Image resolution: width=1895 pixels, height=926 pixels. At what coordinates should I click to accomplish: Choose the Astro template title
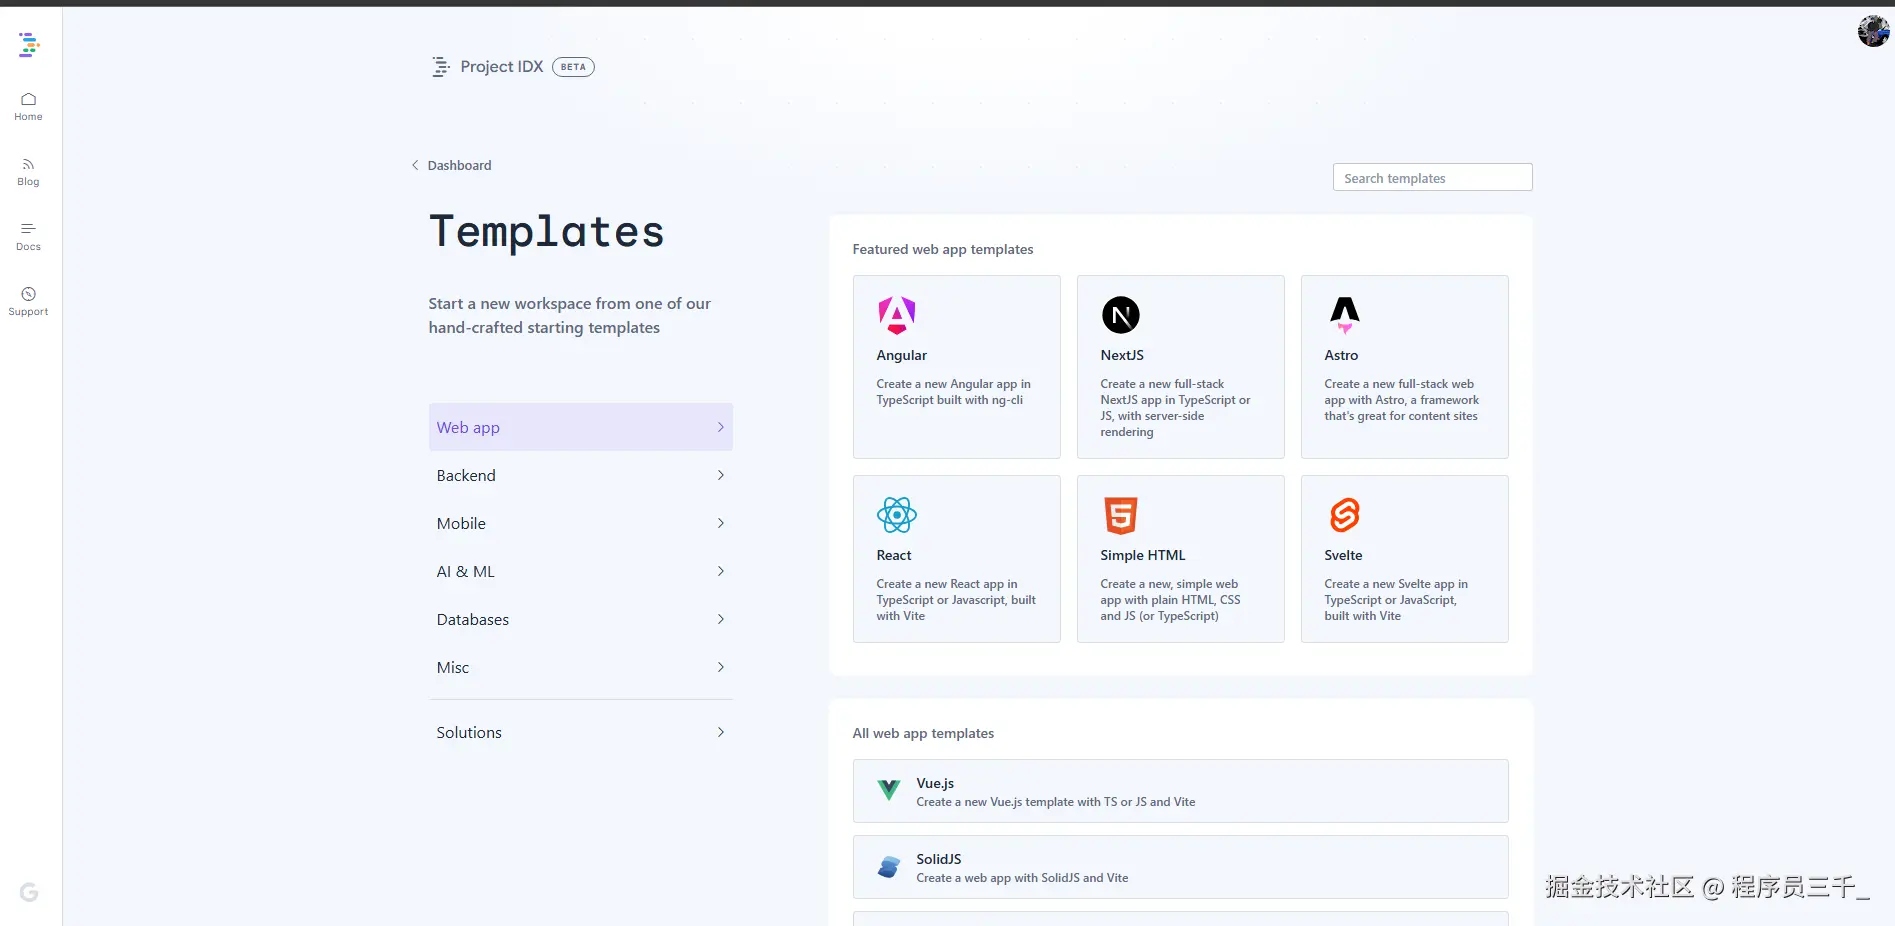pyautogui.click(x=1341, y=355)
